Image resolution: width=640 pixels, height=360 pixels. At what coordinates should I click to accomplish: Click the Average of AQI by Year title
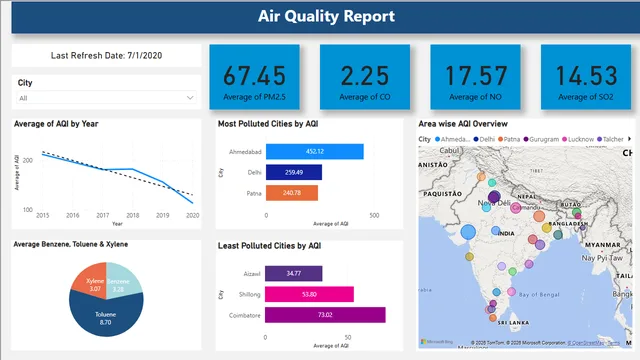pyautogui.click(x=56, y=124)
